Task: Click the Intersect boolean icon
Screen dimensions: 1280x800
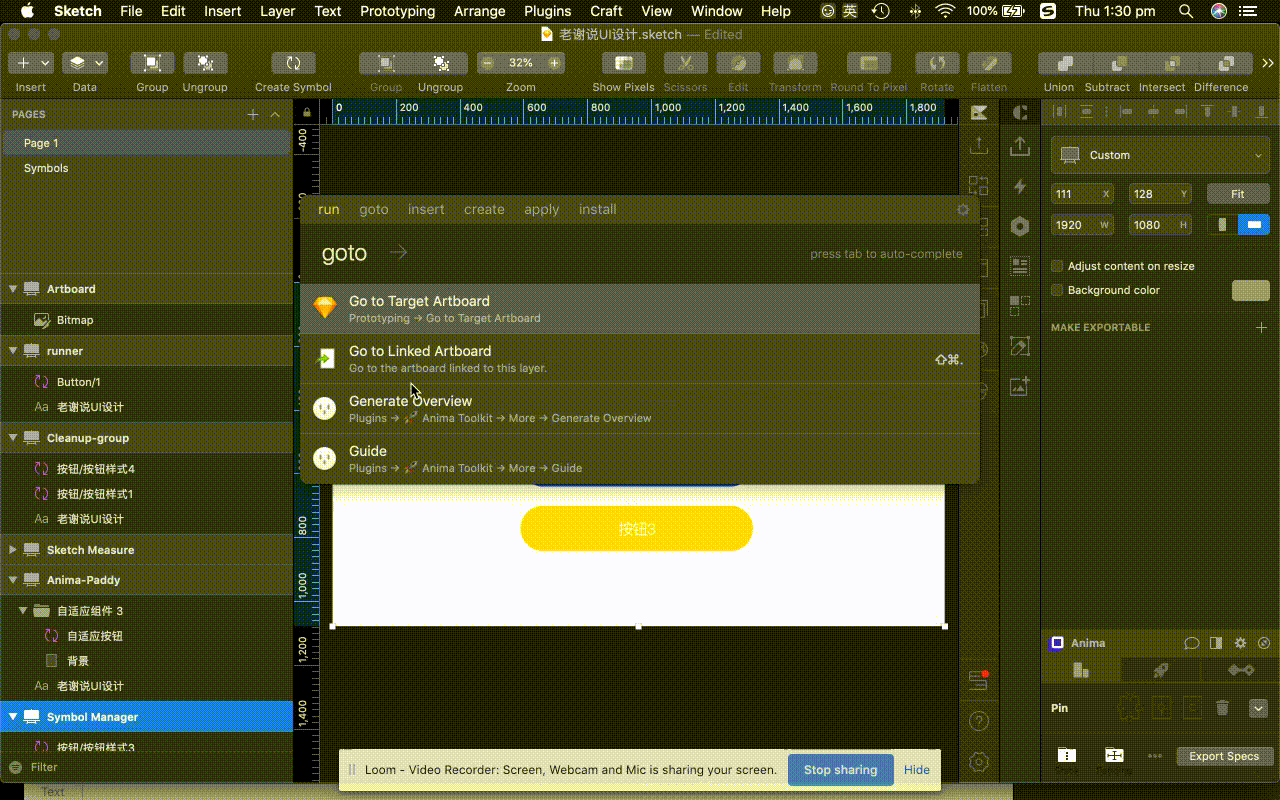Action: pos(1174,62)
